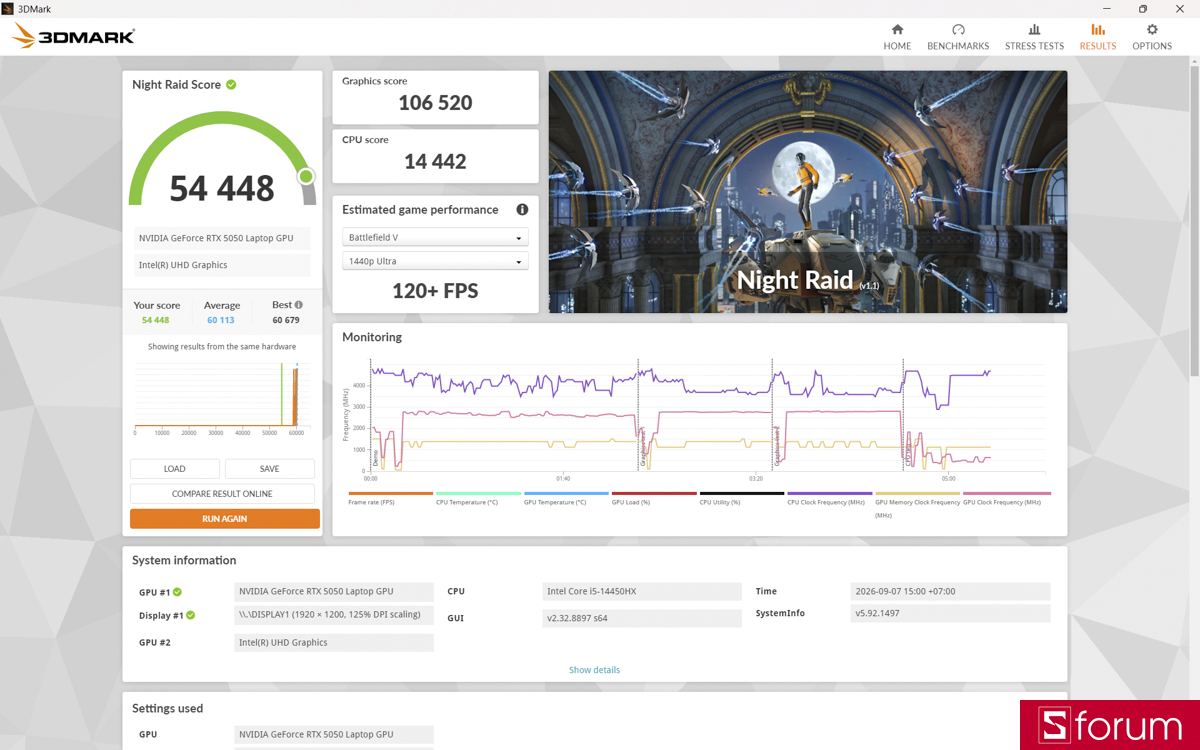The height and width of the screenshot is (750, 1200).
Task: Click the orange RUN AGAIN button
Action: pos(225,519)
